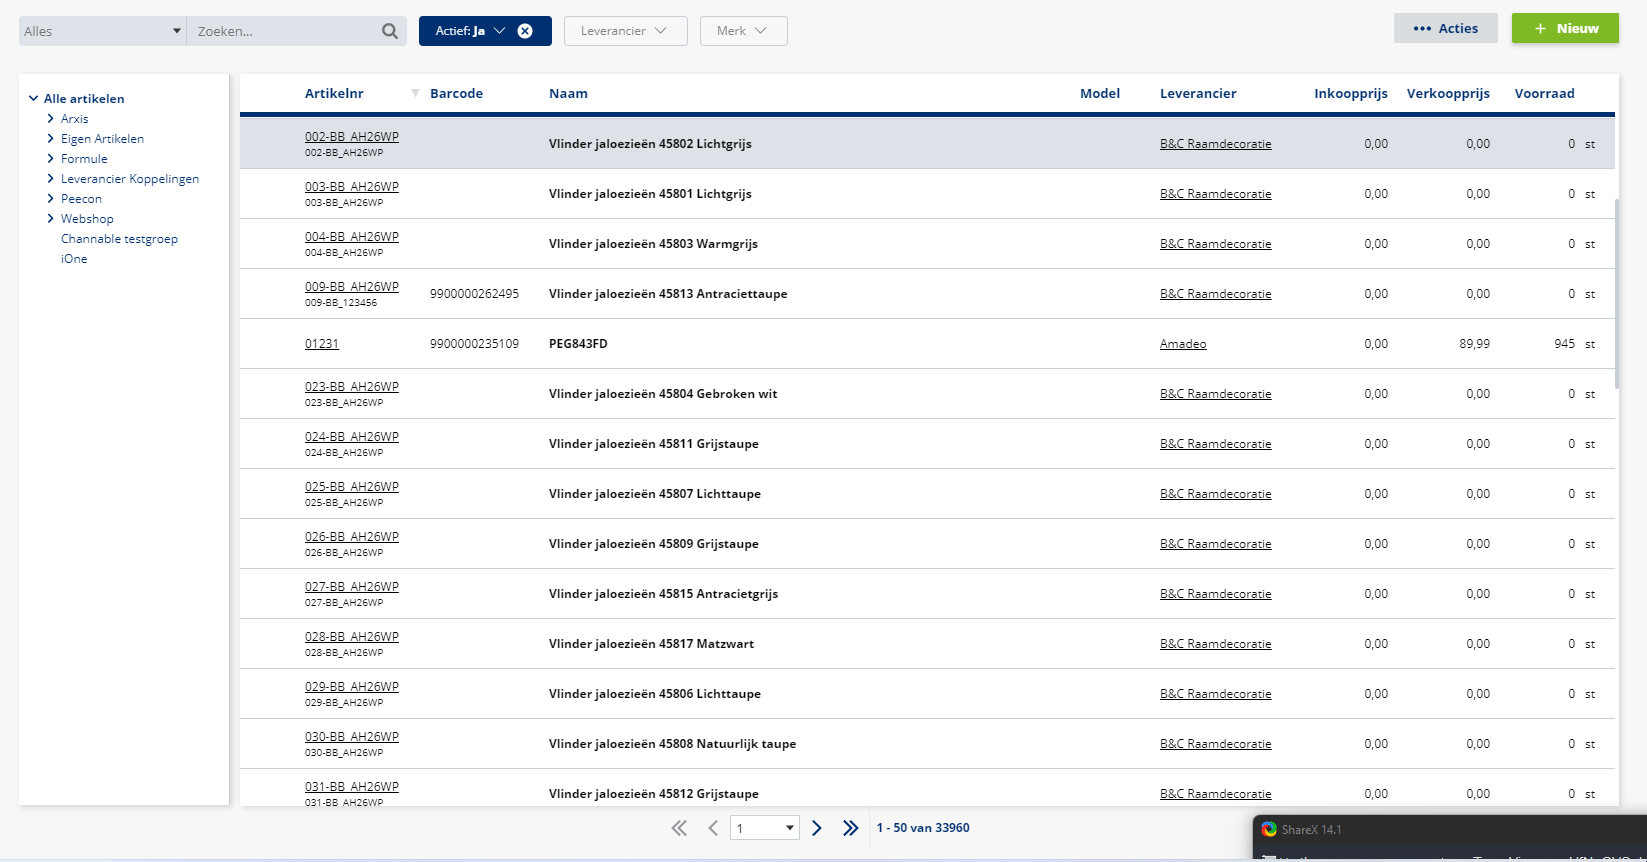The width and height of the screenshot is (1647, 862).
Task: Jump to the last page
Action: [x=850, y=828]
